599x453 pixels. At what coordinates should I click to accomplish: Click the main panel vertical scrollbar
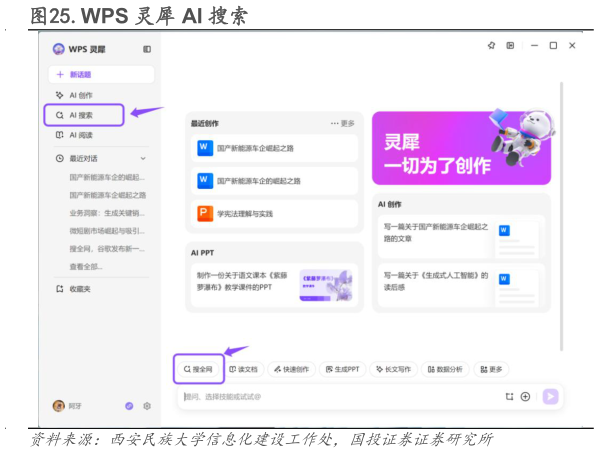561,216
